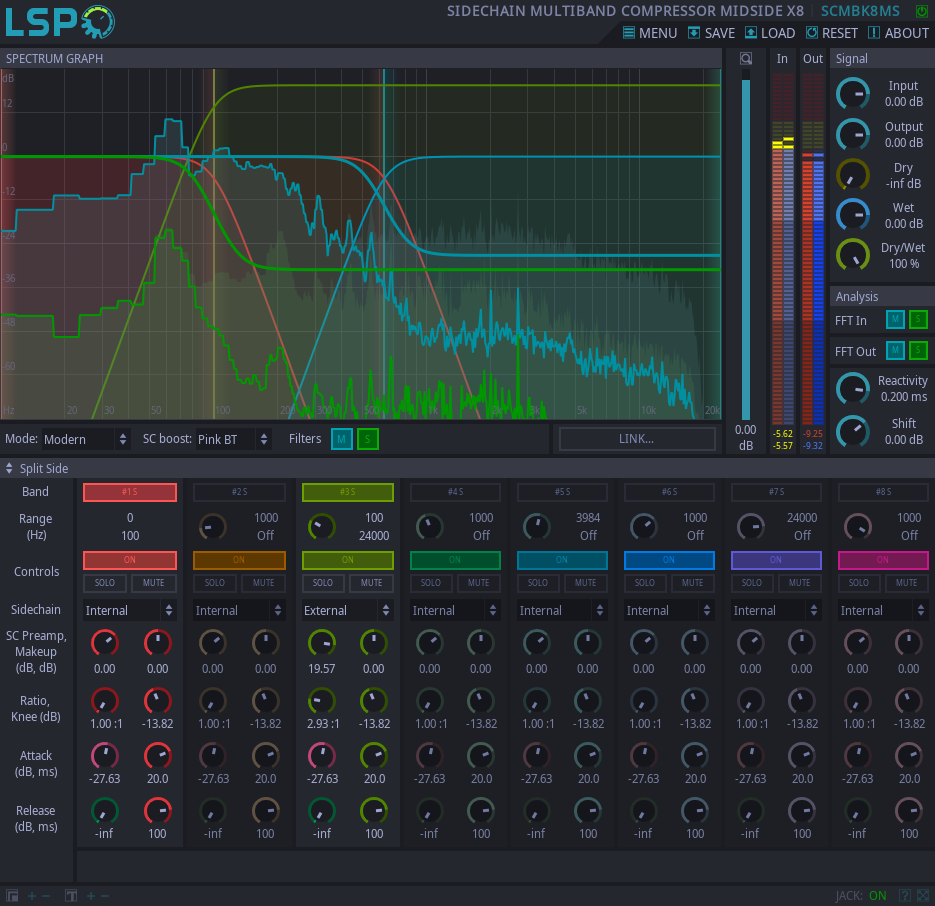Click band #1 S Makeup knob
Screen dimensions: 935x906
tap(157, 643)
